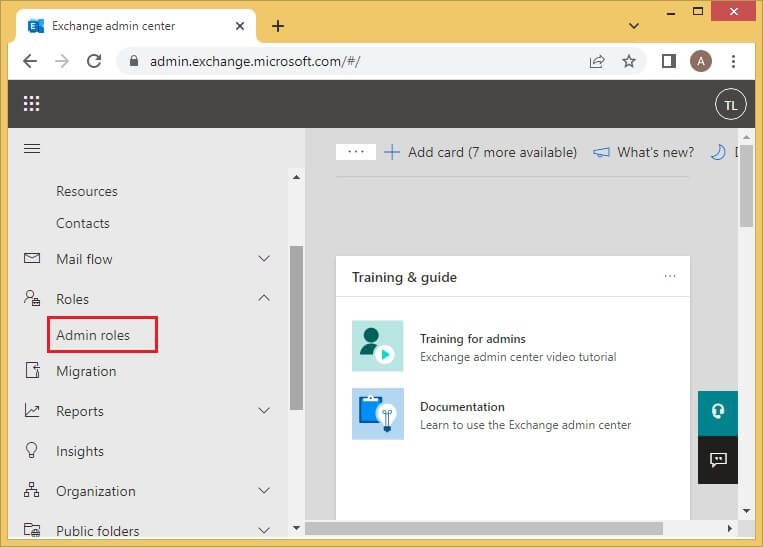Click the plus icon beside Add card
This screenshot has height=547, width=763.
point(392,152)
